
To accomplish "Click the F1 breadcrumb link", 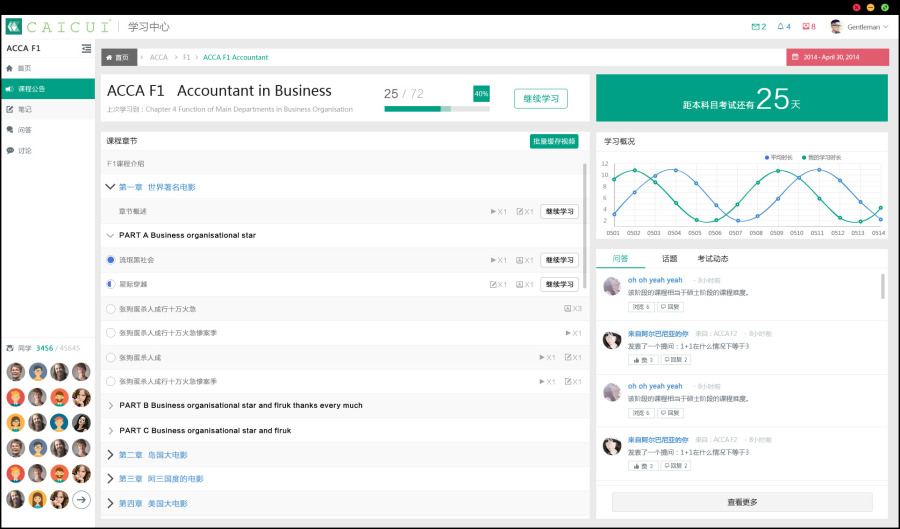I will (x=187, y=57).
